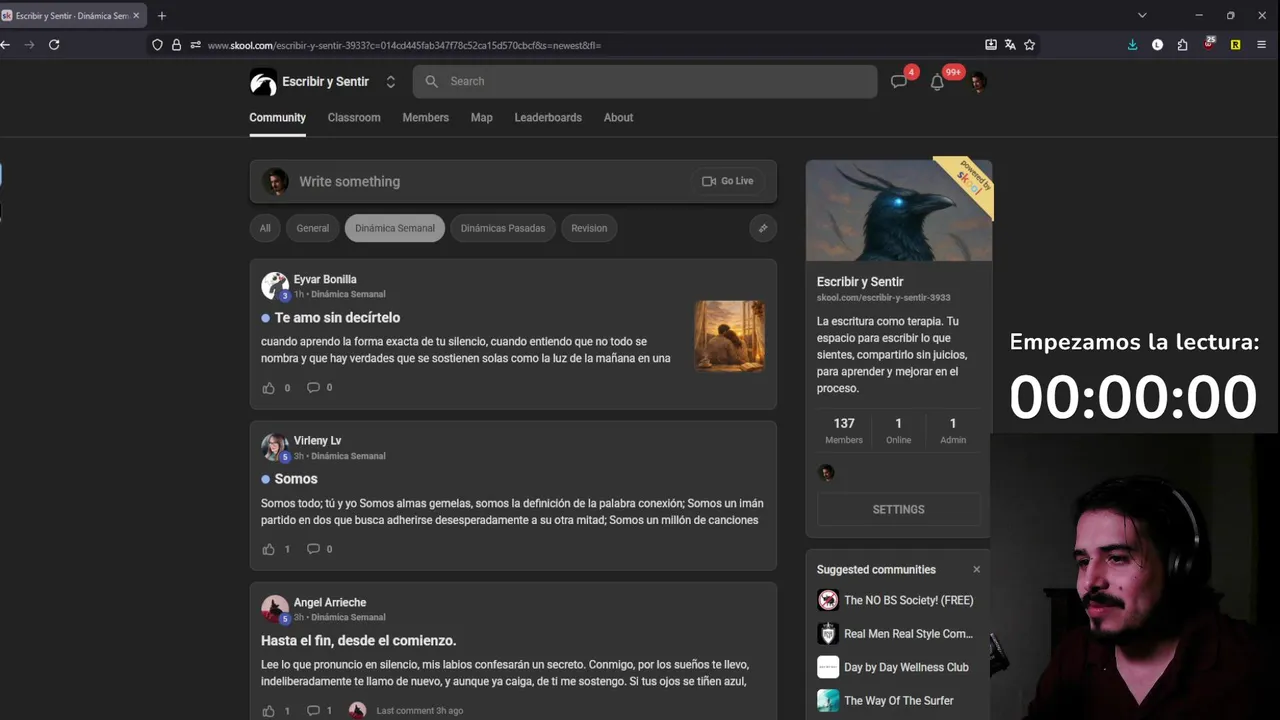Open Eyvar Bonilla's profile avatar
The height and width of the screenshot is (720, 1280).
point(274,286)
